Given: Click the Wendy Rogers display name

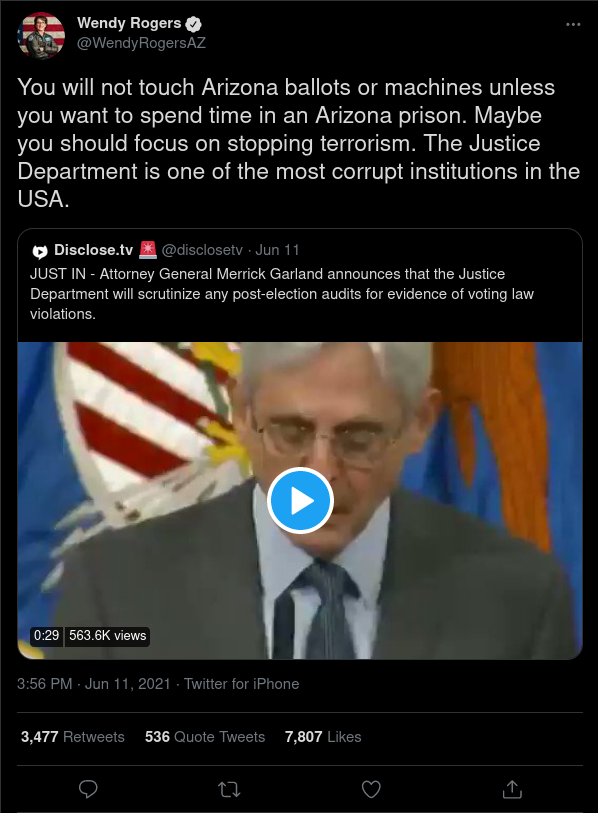Looking at the screenshot, I should coord(129,23).
